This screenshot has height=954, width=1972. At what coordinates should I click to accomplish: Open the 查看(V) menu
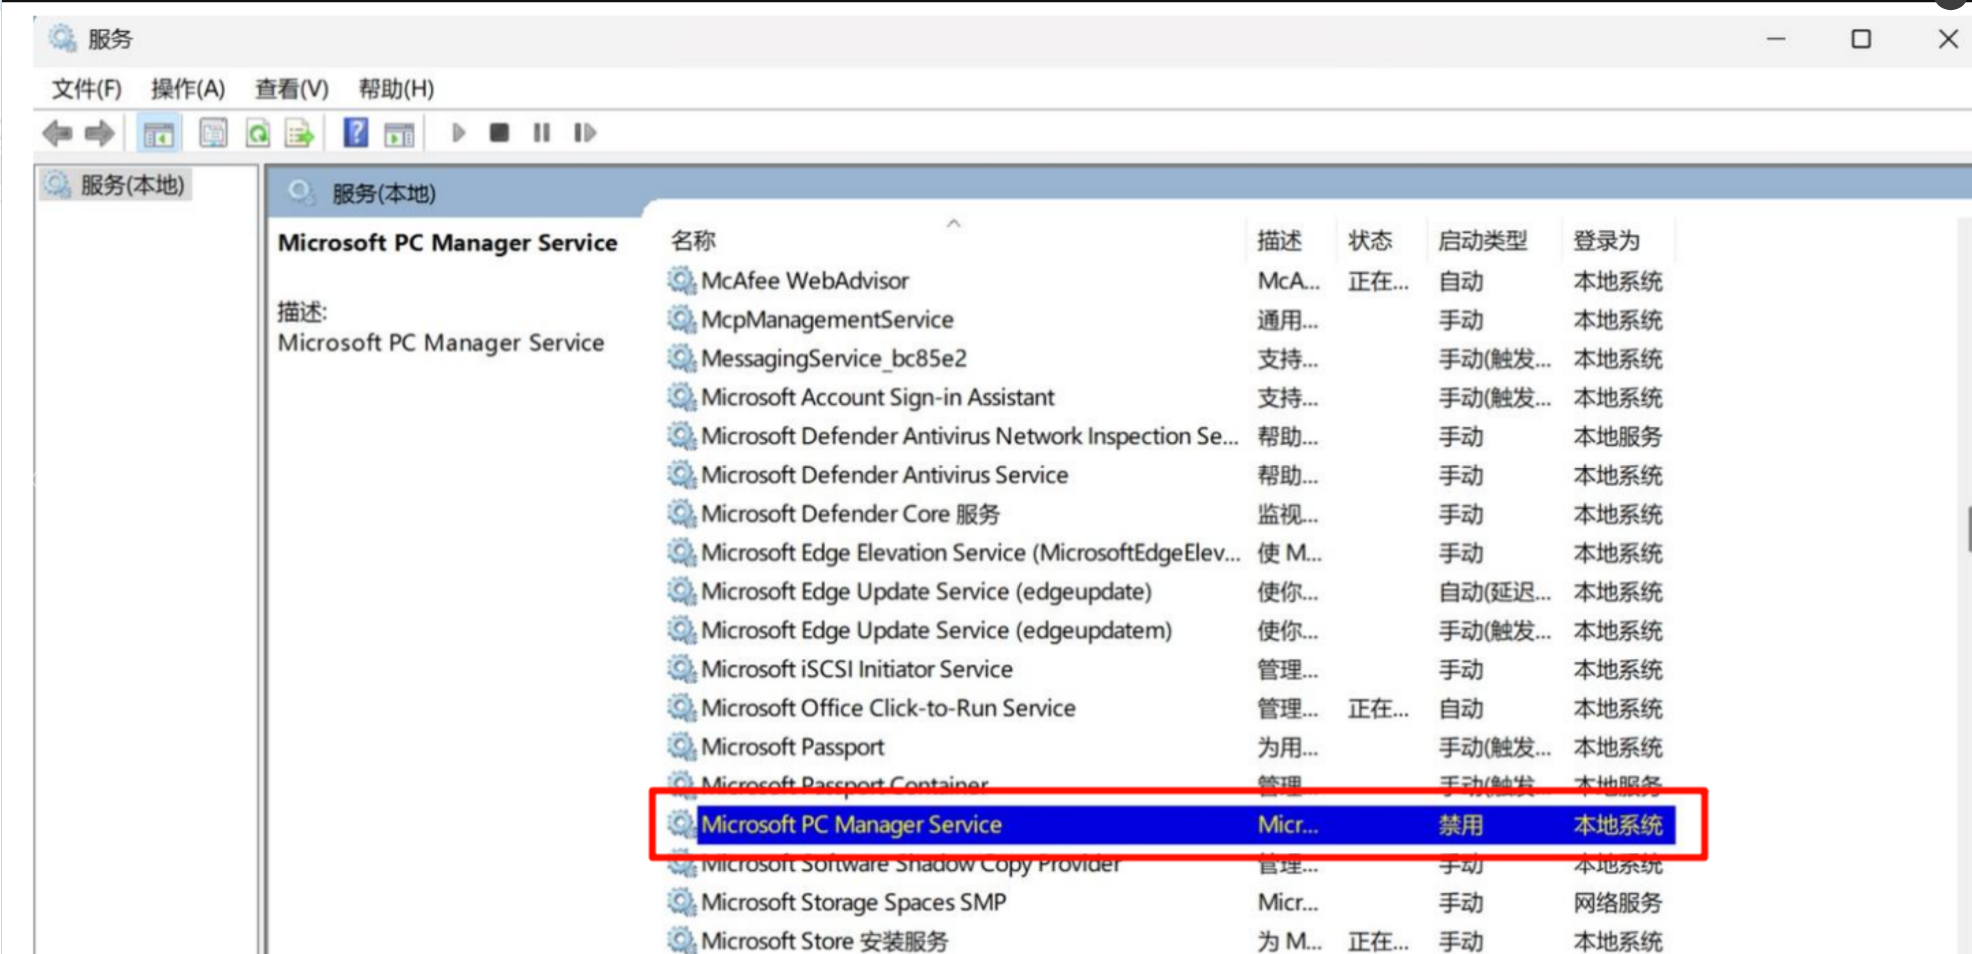point(291,89)
